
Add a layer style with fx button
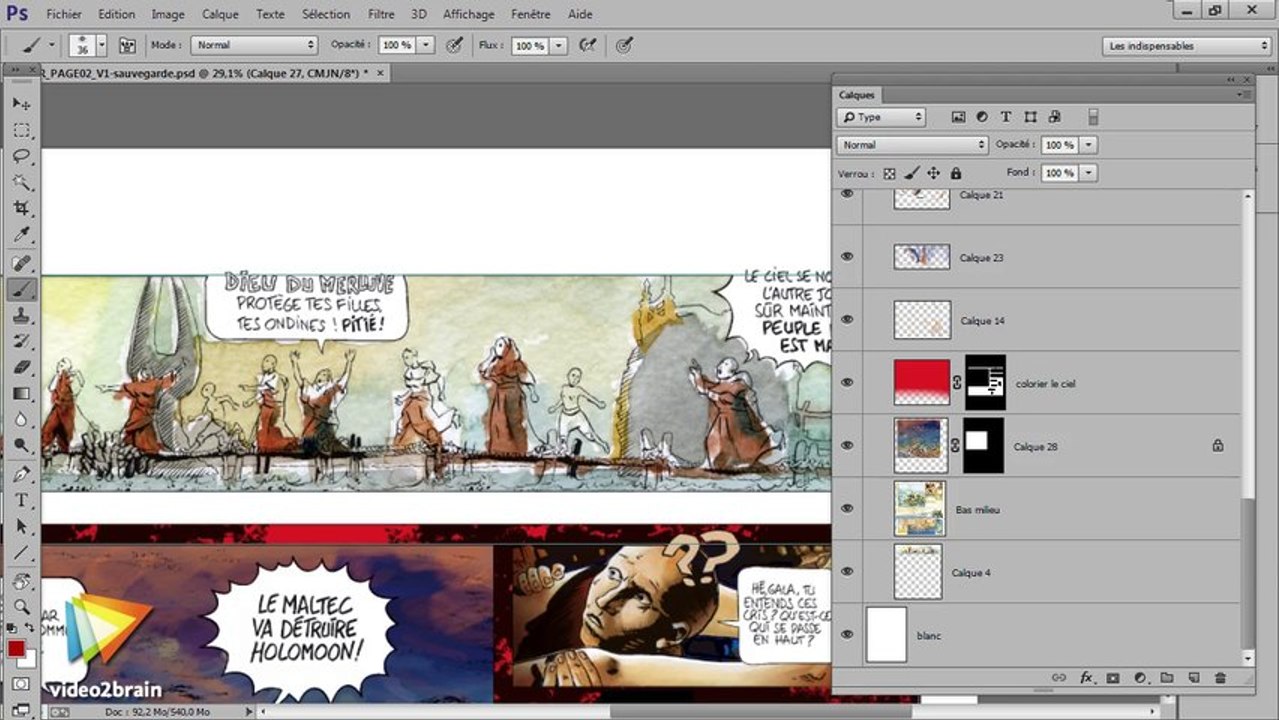1086,678
